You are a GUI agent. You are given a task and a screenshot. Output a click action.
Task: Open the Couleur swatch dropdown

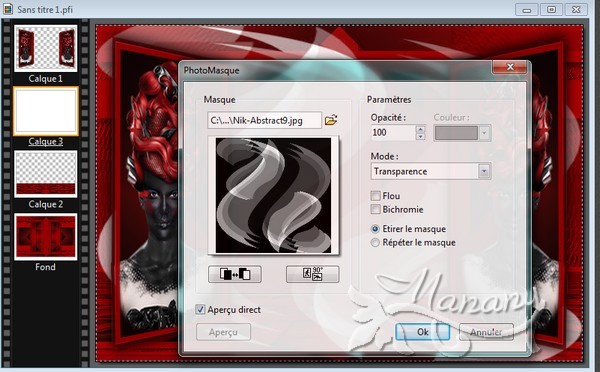coord(484,133)
